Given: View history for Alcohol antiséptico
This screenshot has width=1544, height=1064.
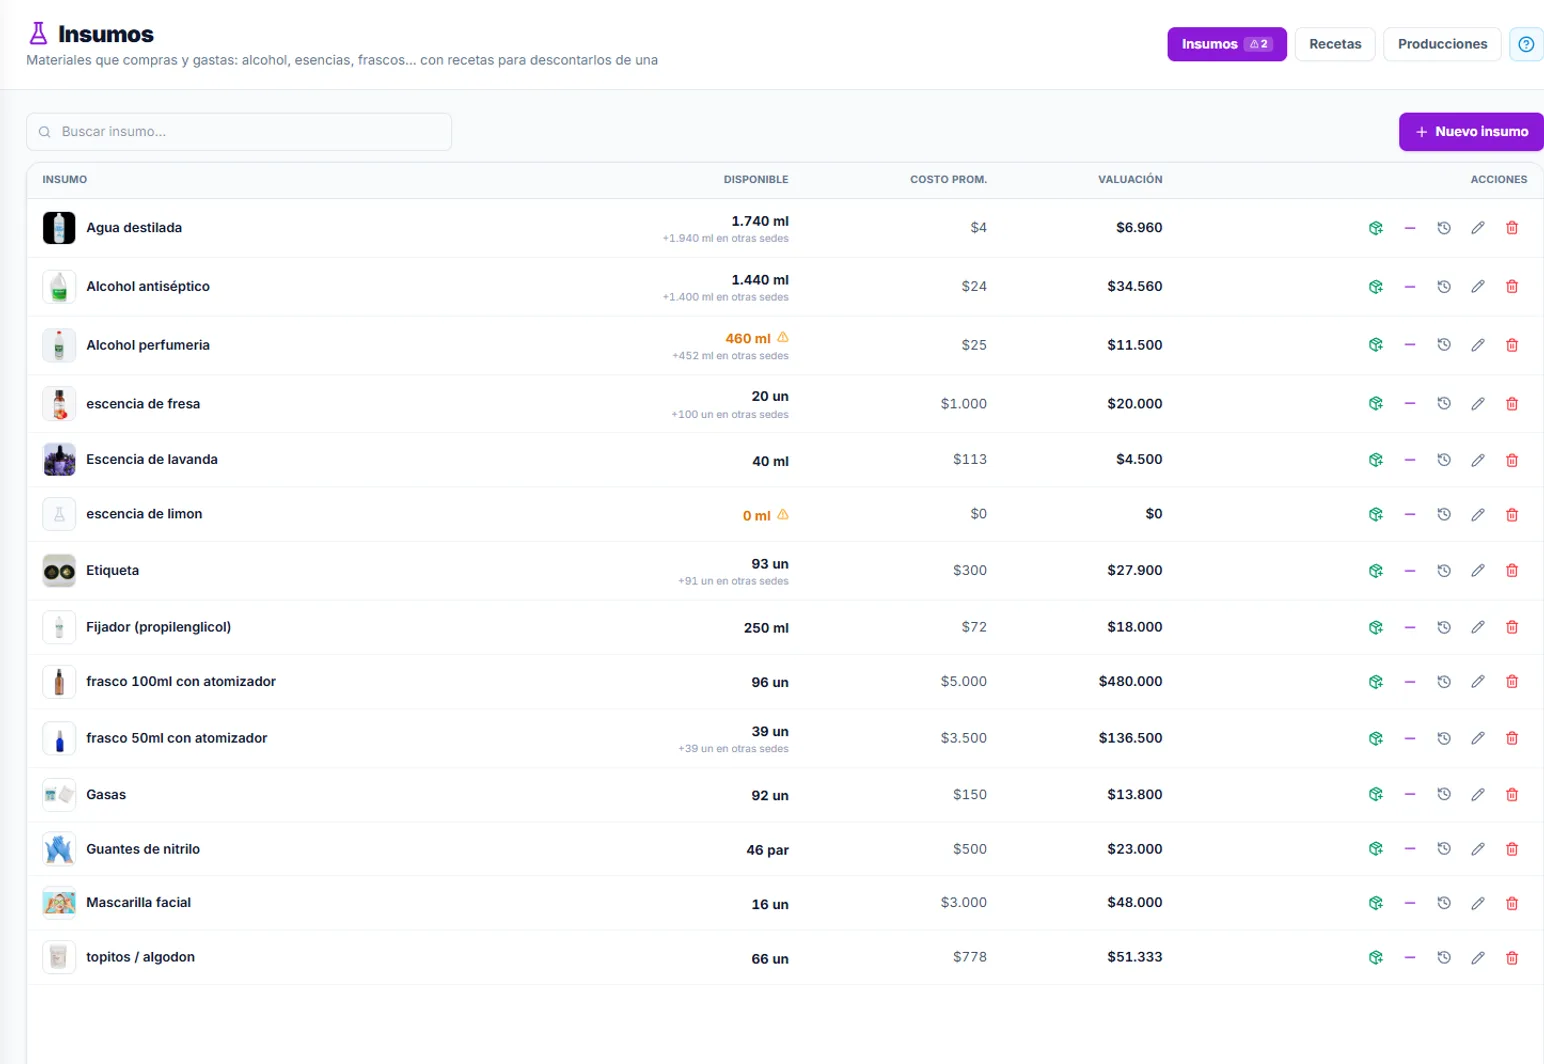Looking at the screenshot, I should point(1444,287).
